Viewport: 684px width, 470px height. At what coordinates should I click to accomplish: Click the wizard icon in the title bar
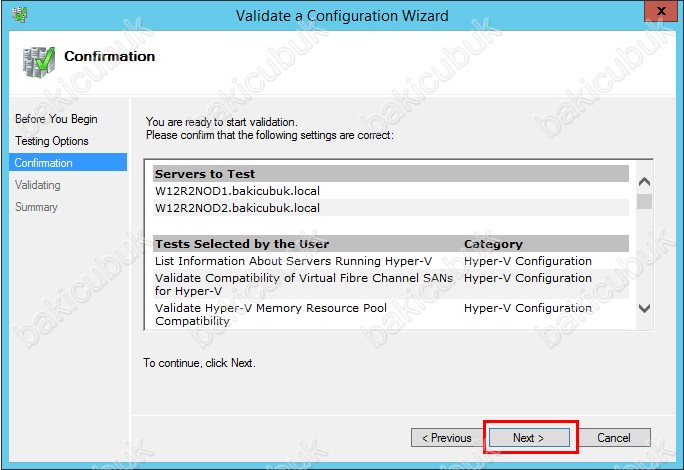tap(20, 15)
